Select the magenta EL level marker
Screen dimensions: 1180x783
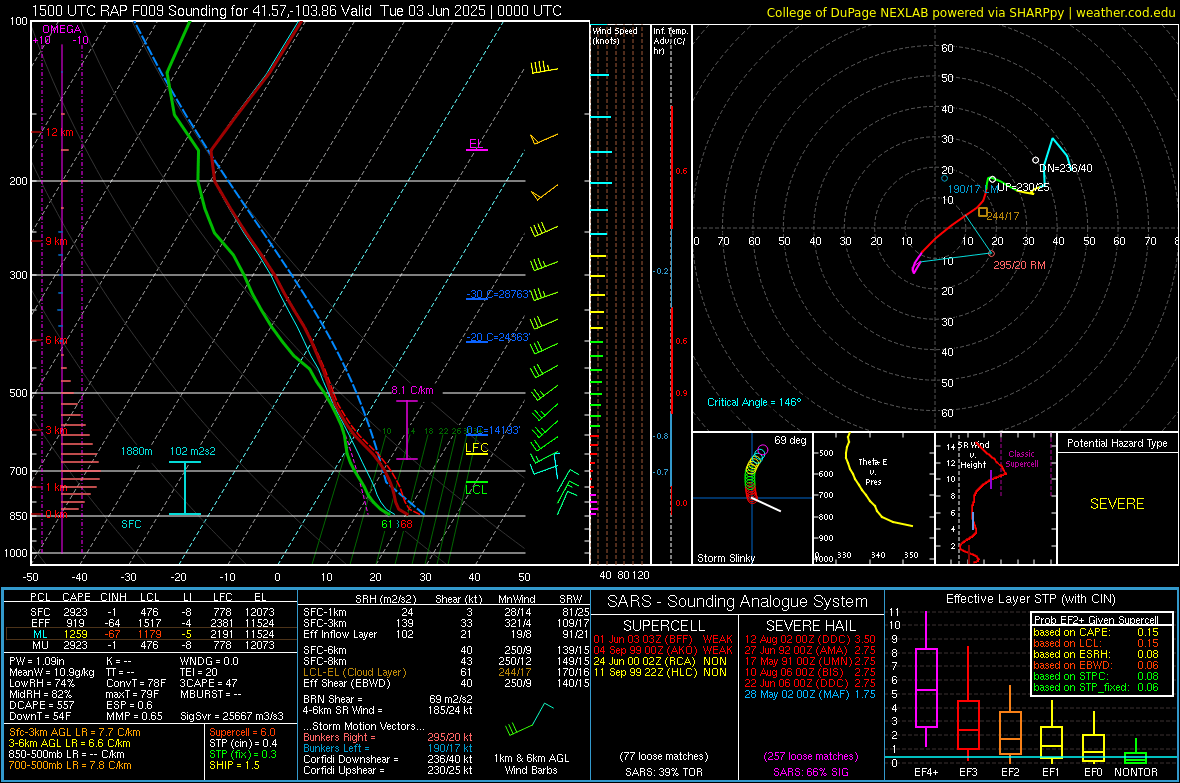coord(476,145)
